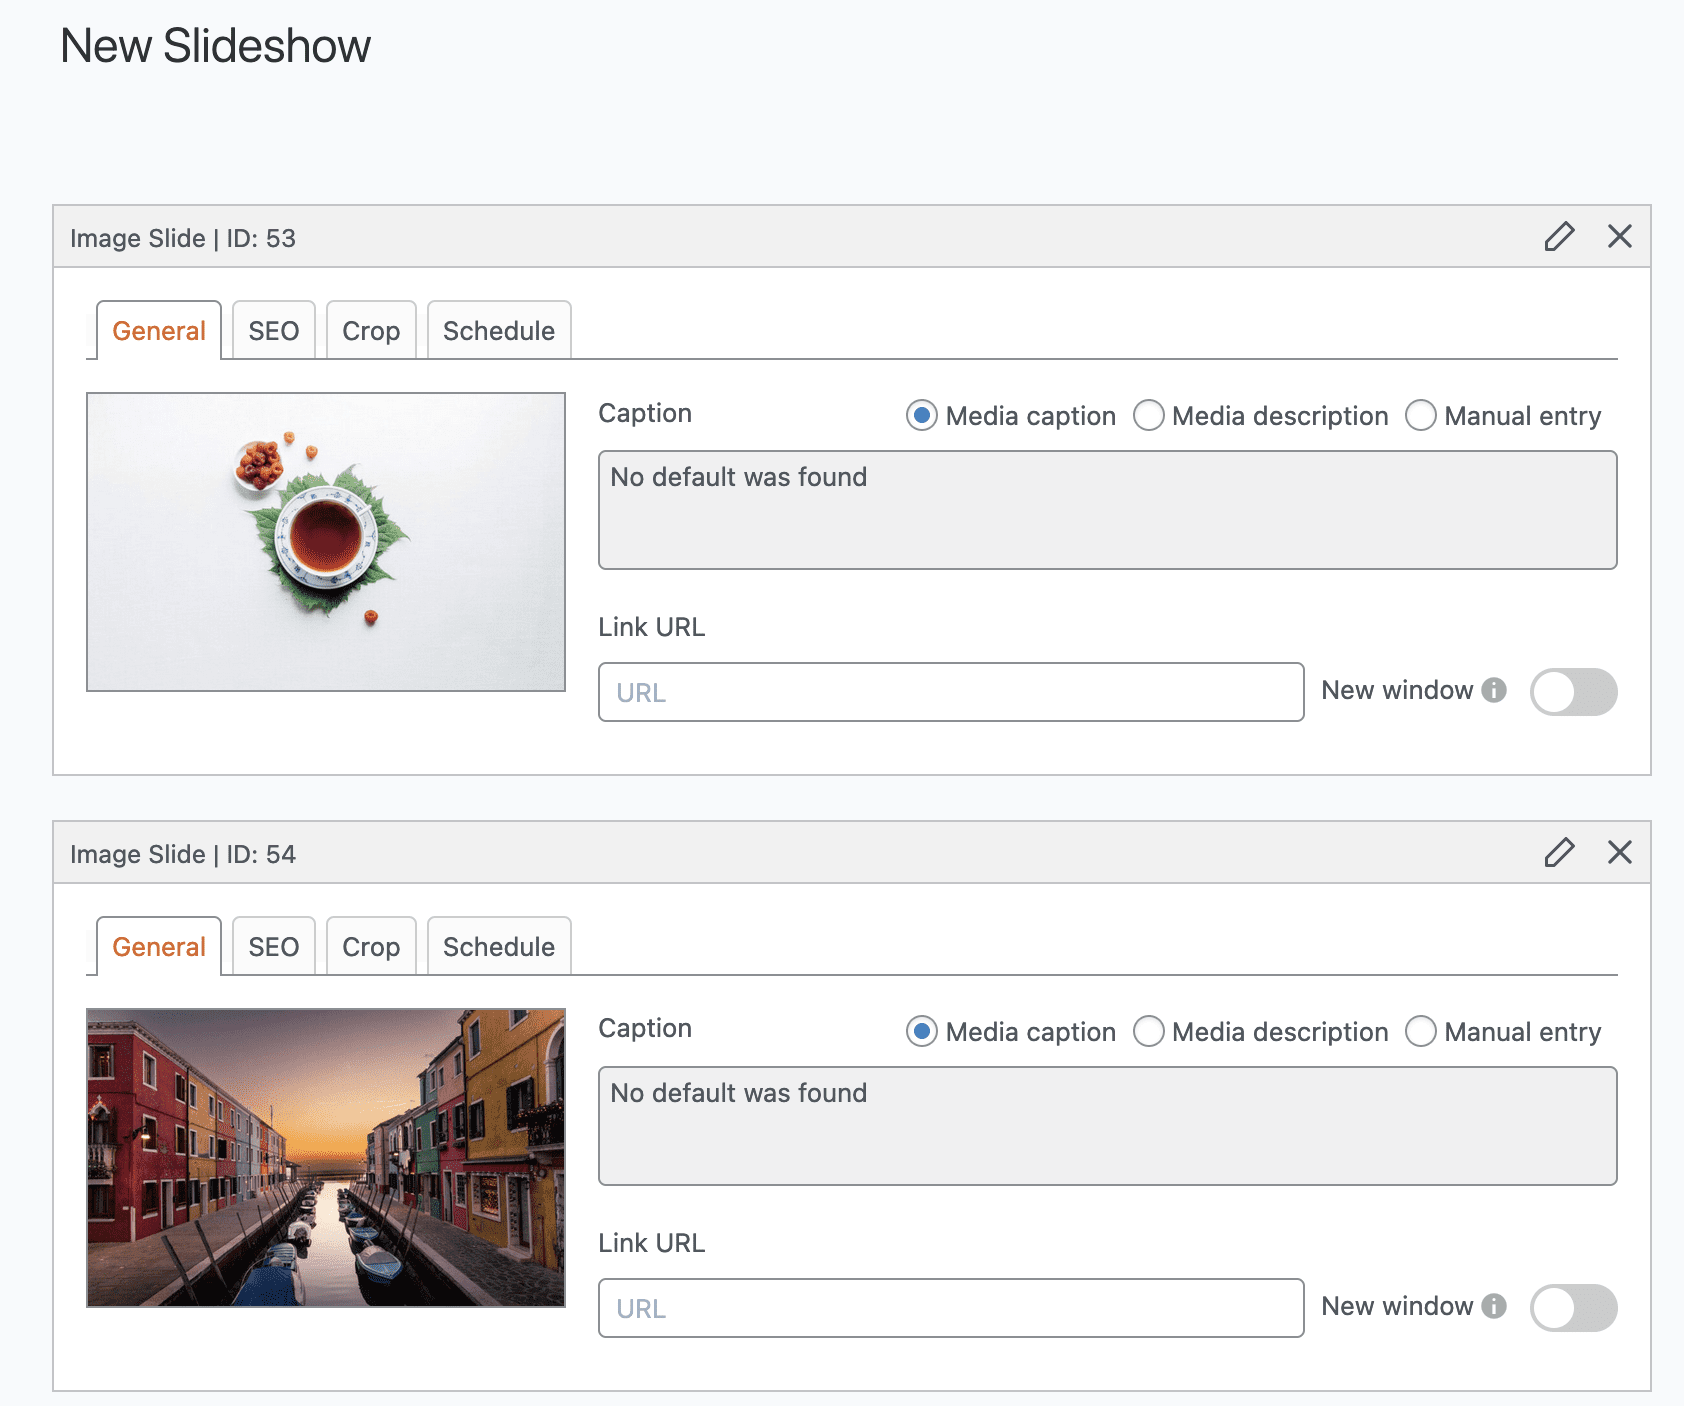Open the Crop tab on slide 53
Screen dimensions: 1684x1406
pyautogui.click(x=371, y=330)
